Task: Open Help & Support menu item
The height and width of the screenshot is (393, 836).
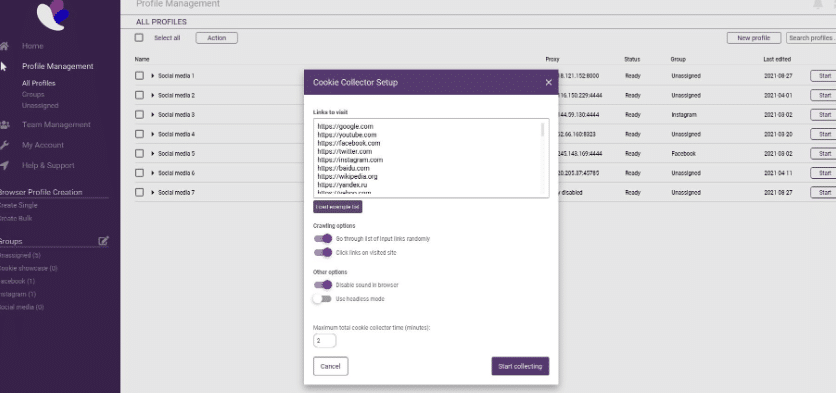Action: click(x=48, y=165)
